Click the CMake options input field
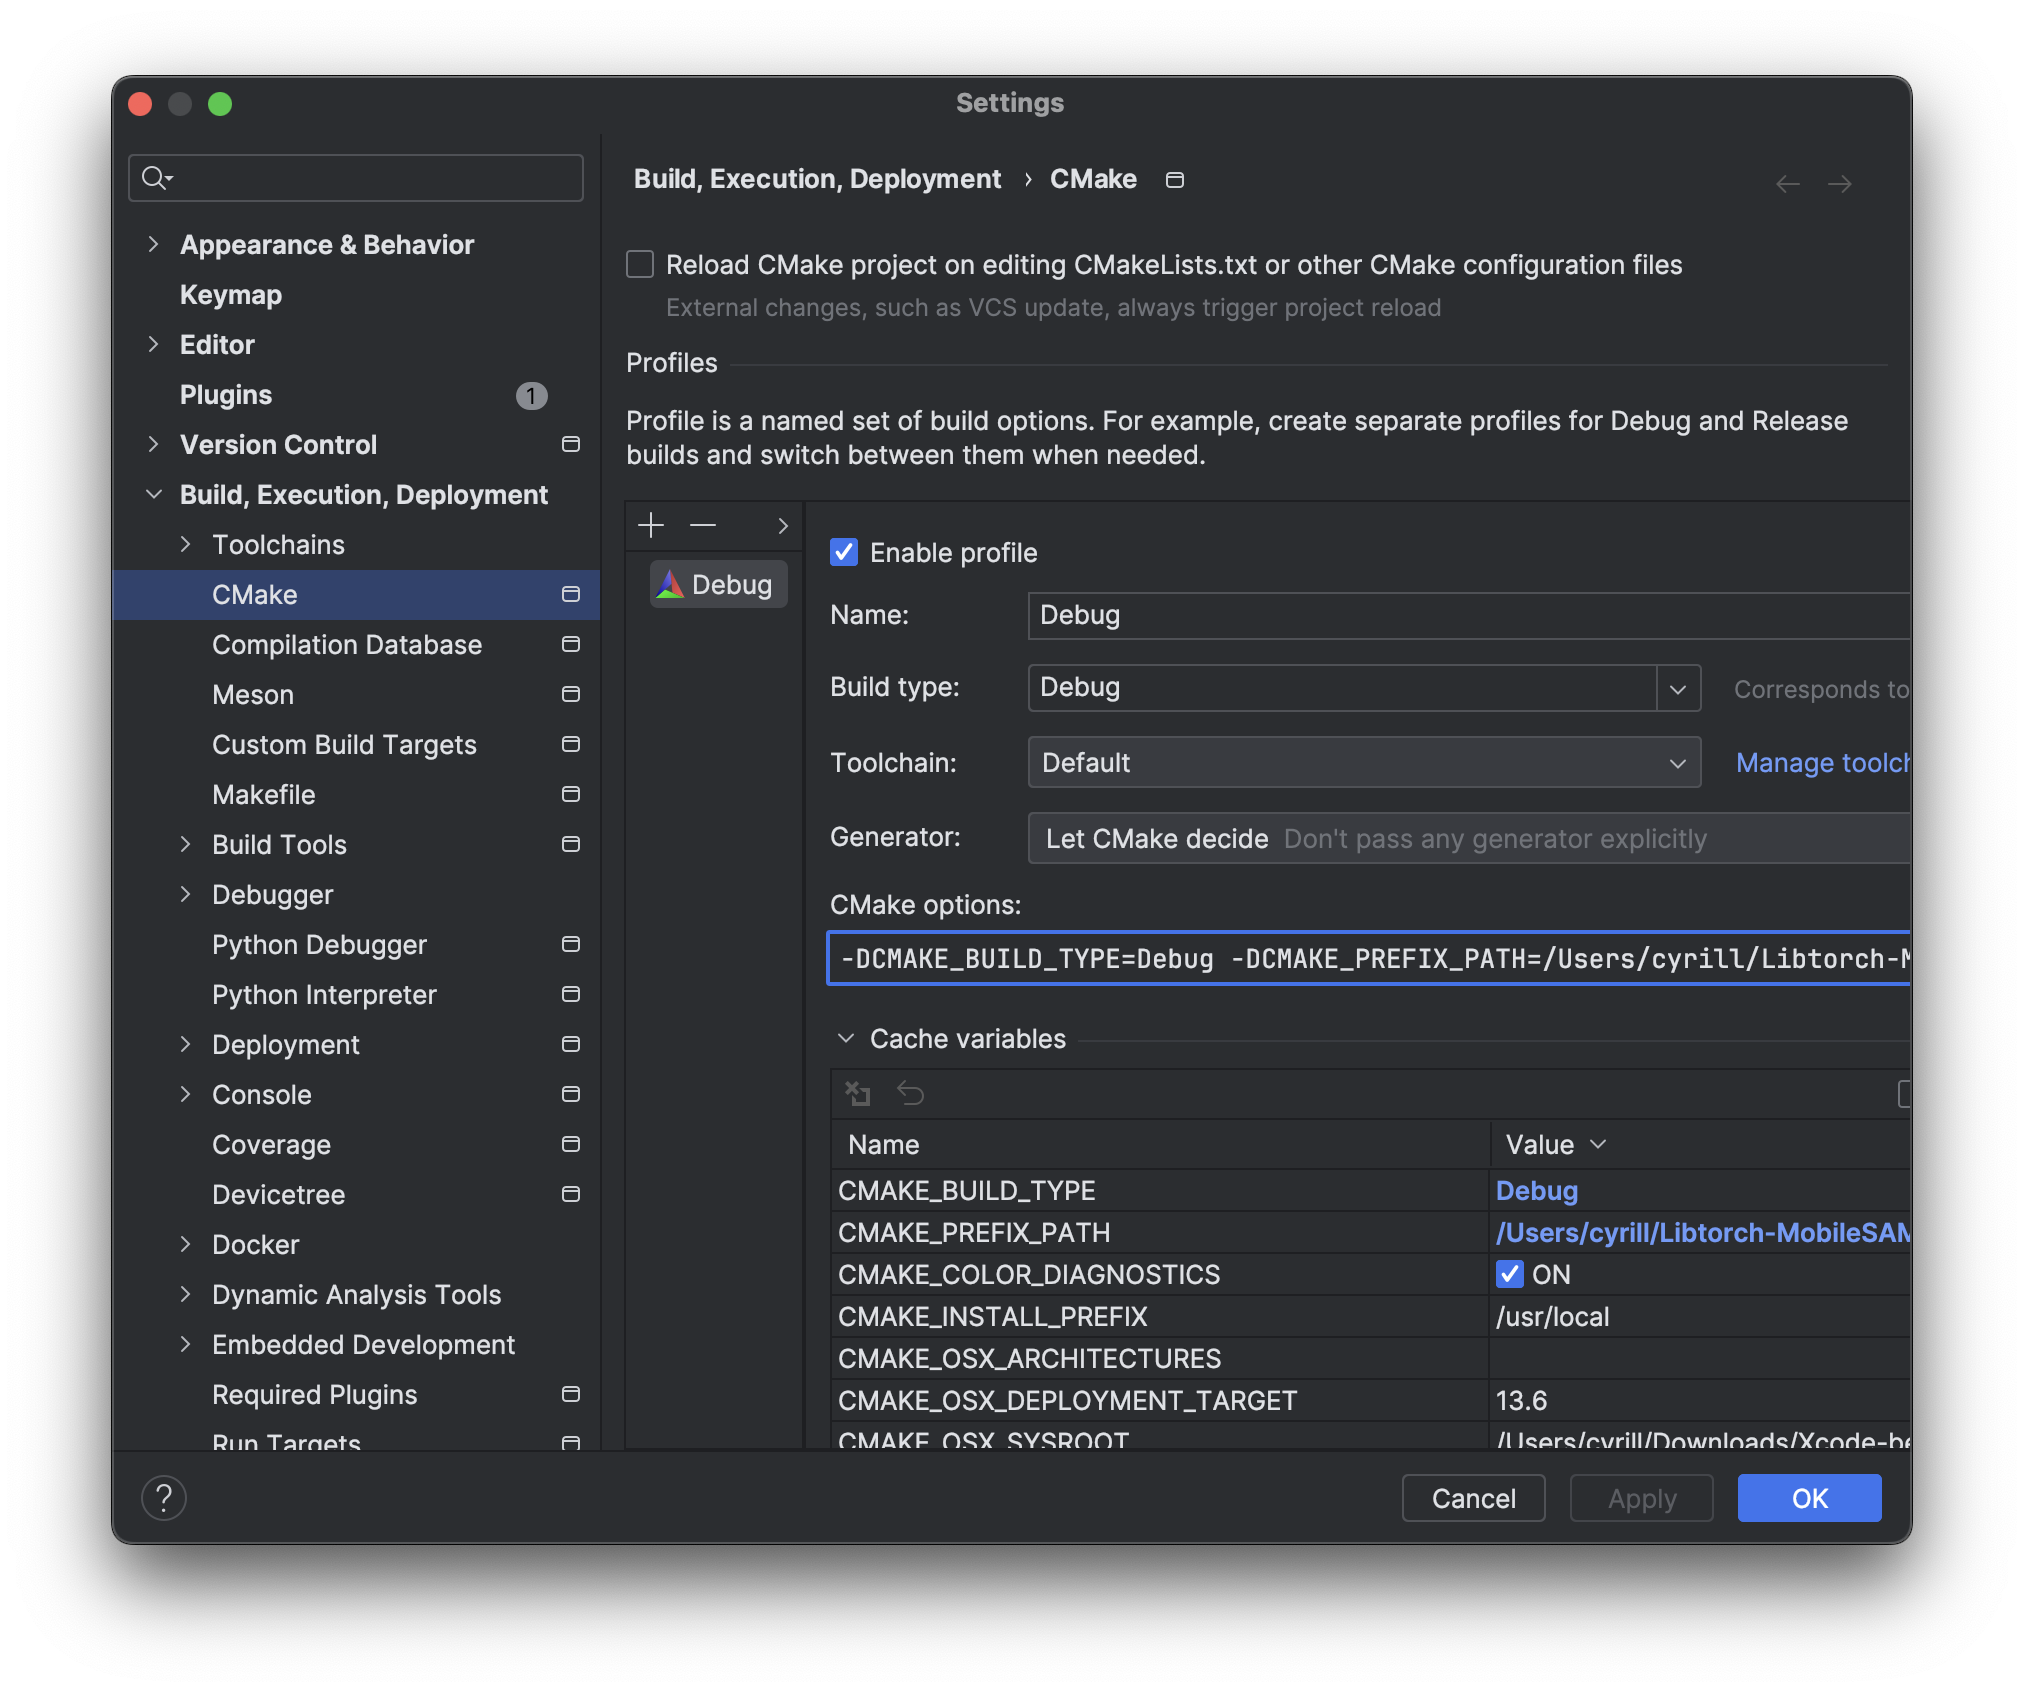2024x1692 pixels. pos(1368,959)
